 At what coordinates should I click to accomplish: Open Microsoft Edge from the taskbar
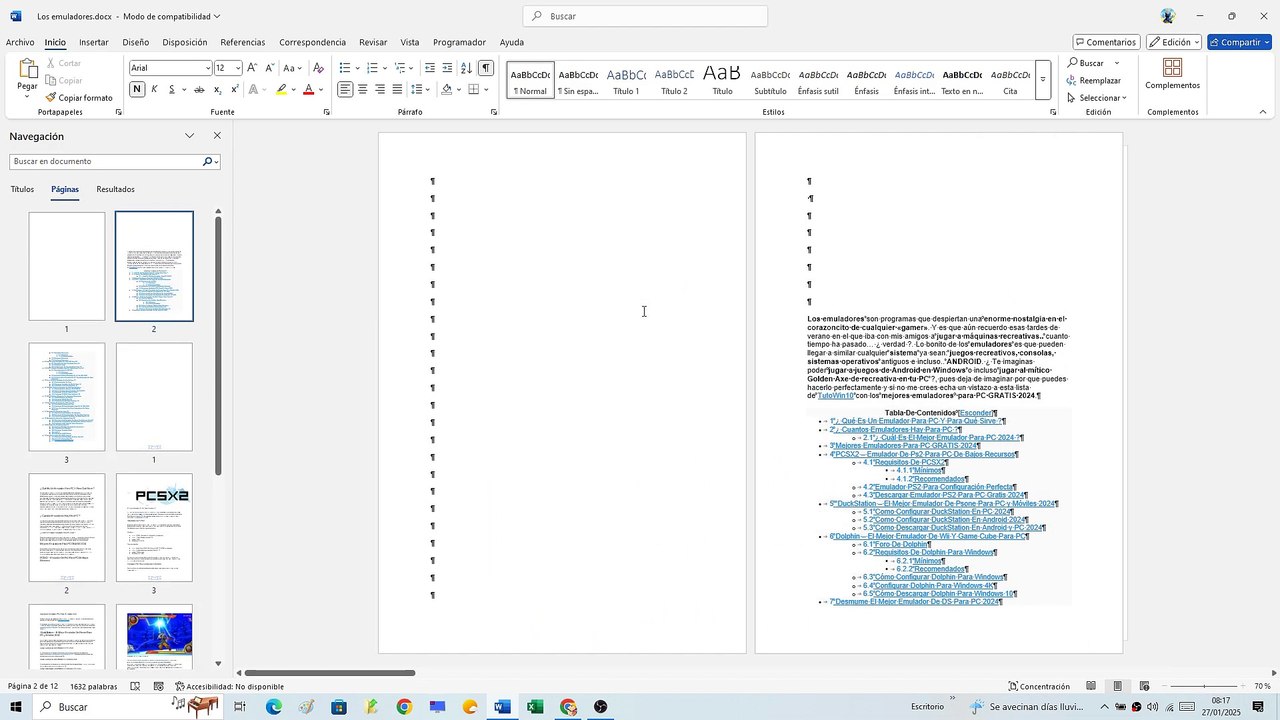pyautogui.click(x=274, y=707)
